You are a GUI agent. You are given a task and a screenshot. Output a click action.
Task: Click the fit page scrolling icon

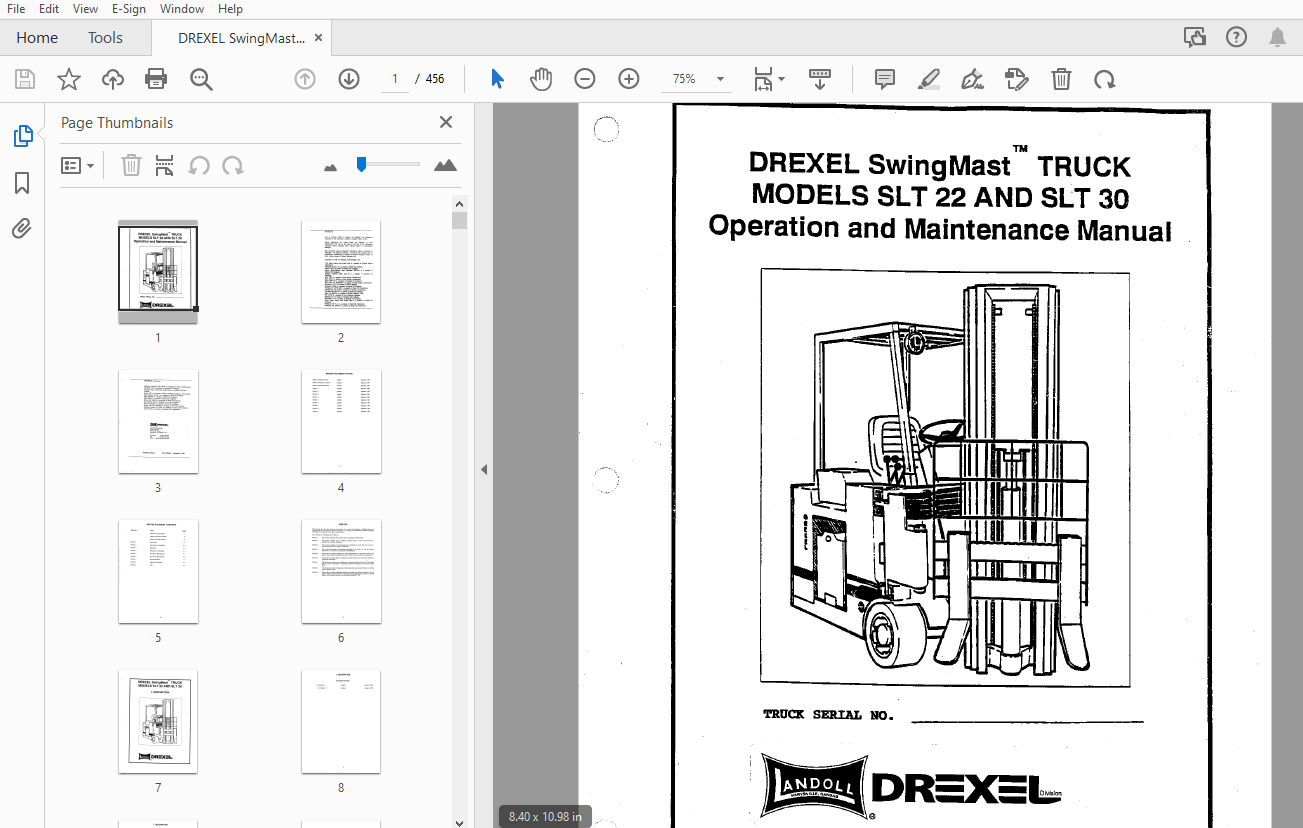coord(763,79)
